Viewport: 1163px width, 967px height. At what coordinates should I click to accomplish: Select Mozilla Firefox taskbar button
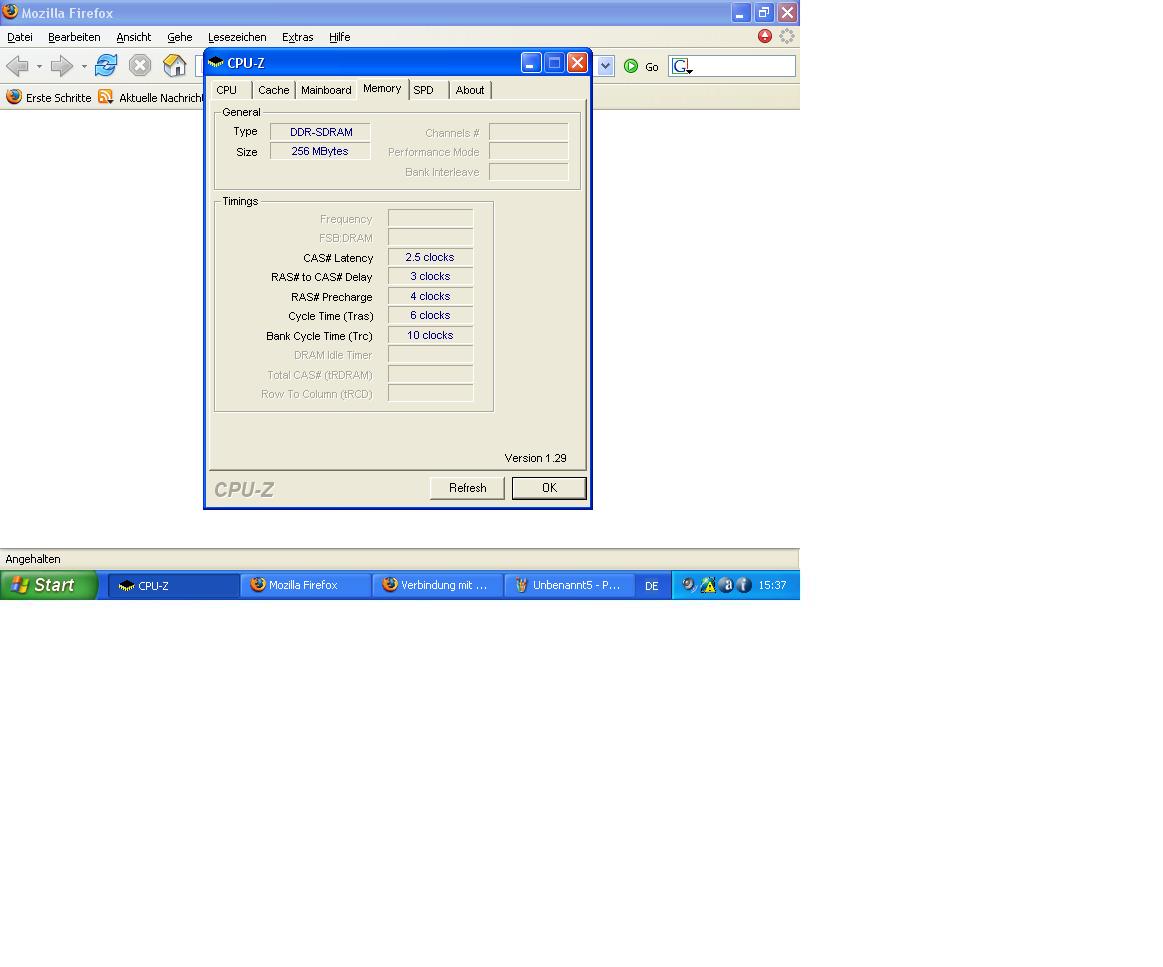pyautogui.click(x=306, y=585)
